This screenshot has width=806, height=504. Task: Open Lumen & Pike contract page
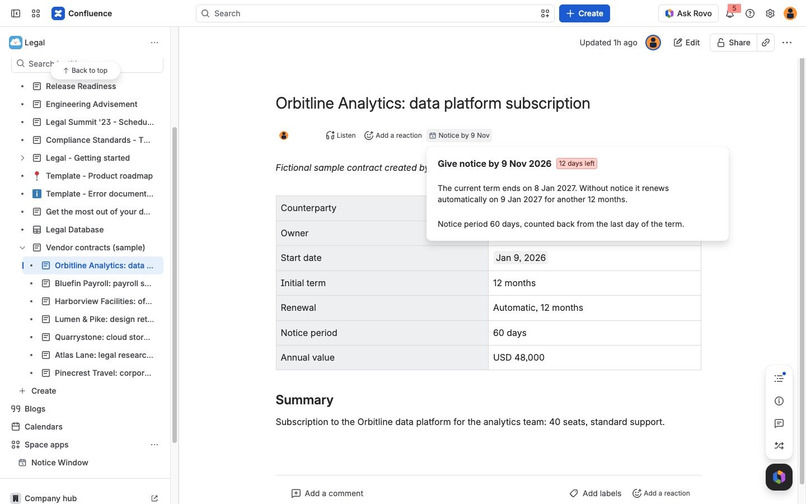click(104, 319)
